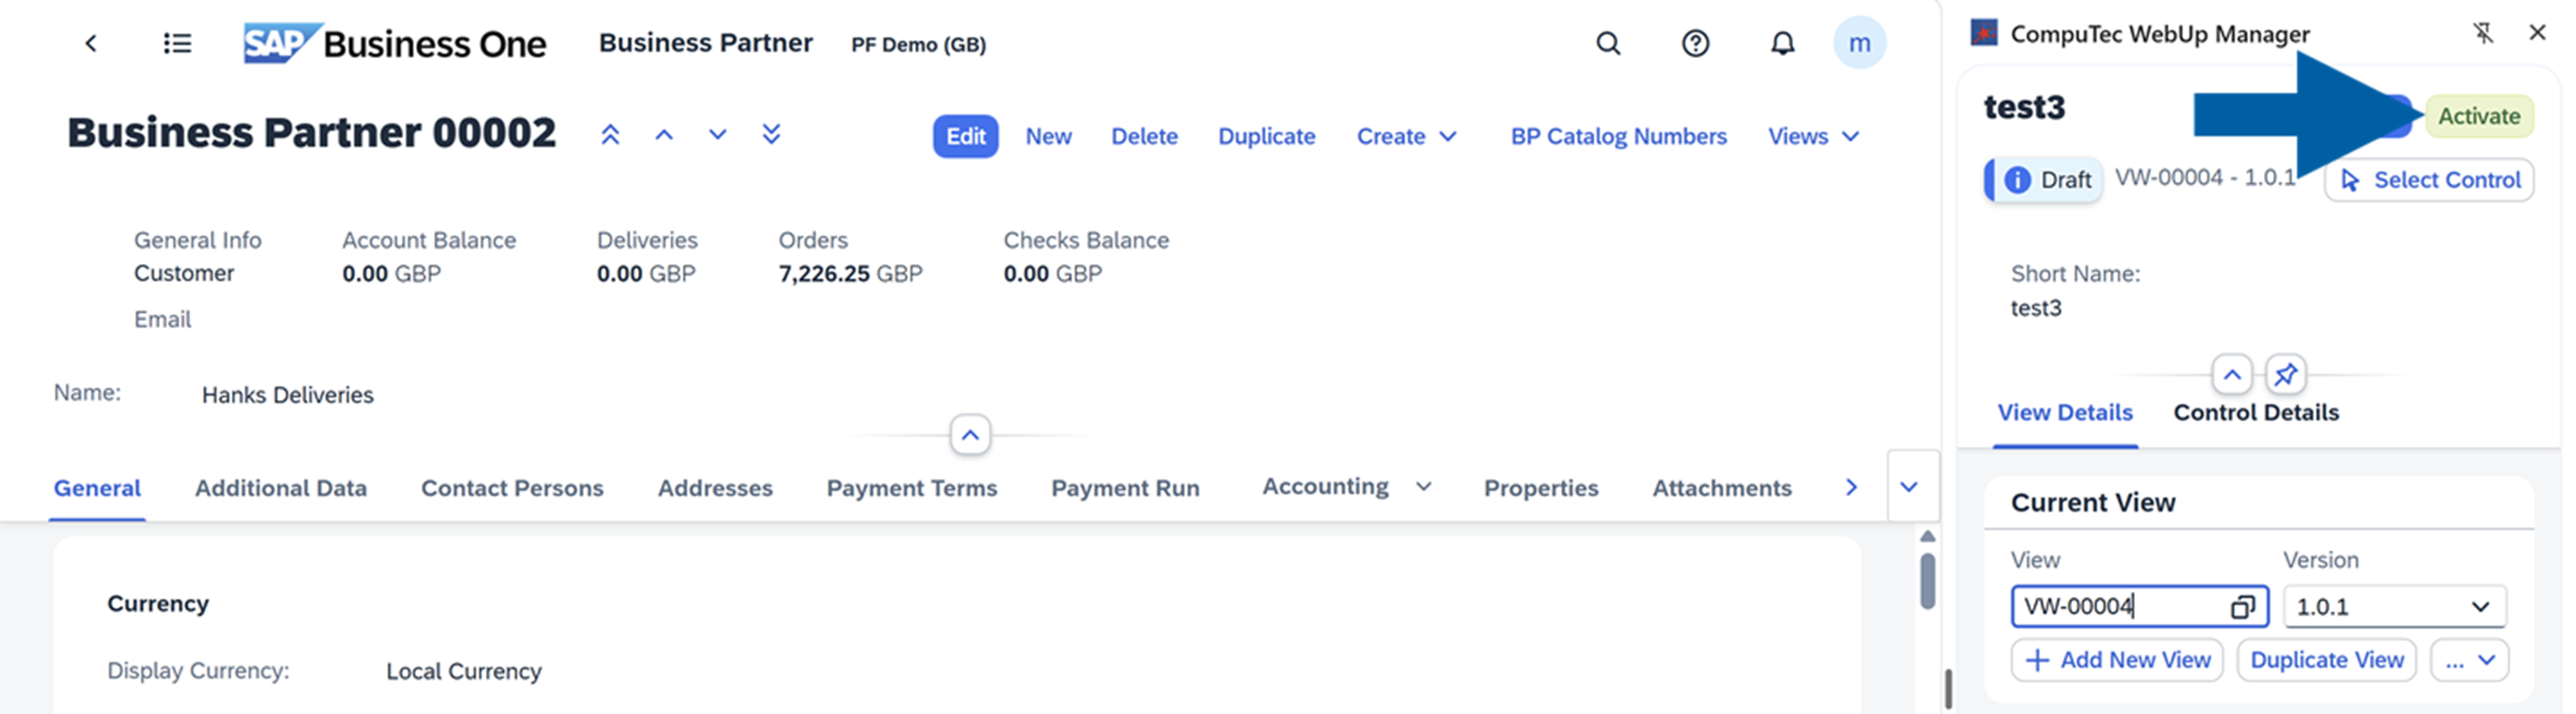Image resolution: width=2576 pixels, height=714 pixels.
Task: Open the Control Details tab
Action: point(2255,412)
